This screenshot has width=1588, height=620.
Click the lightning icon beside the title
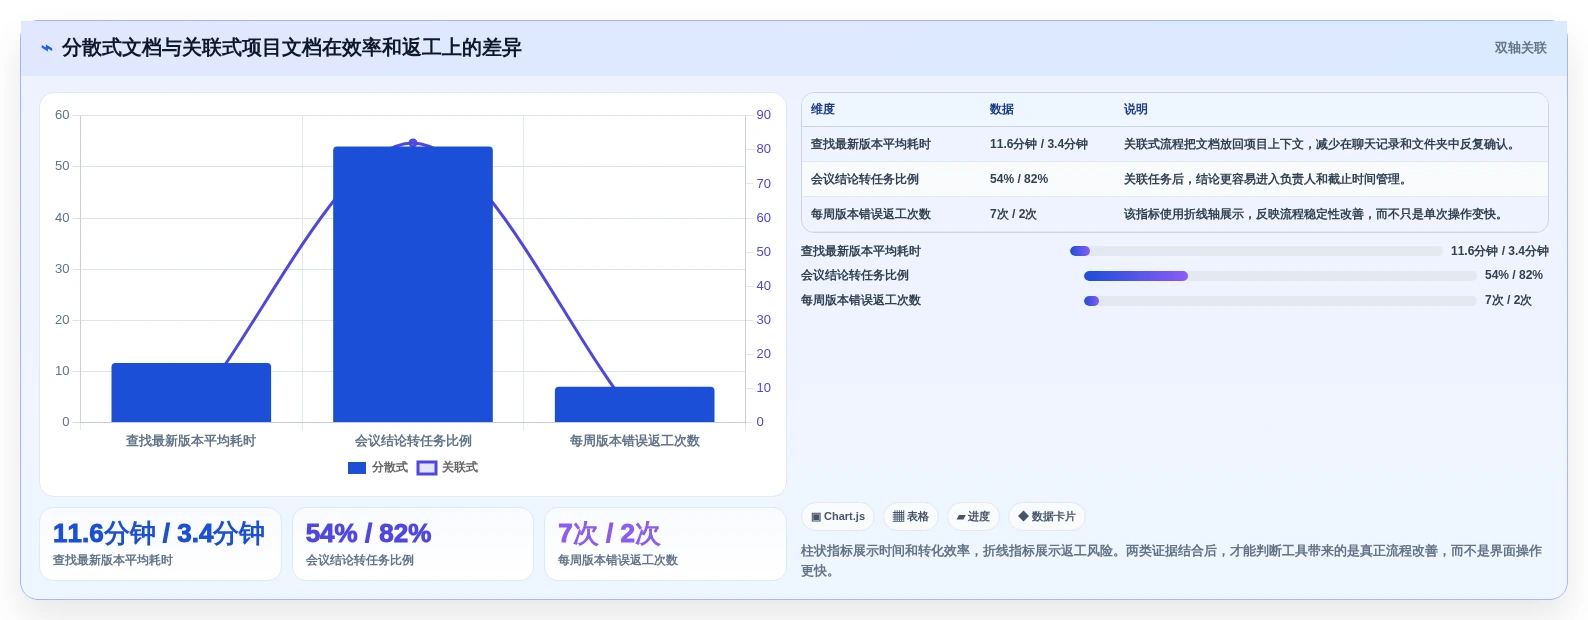pos(47,48)
